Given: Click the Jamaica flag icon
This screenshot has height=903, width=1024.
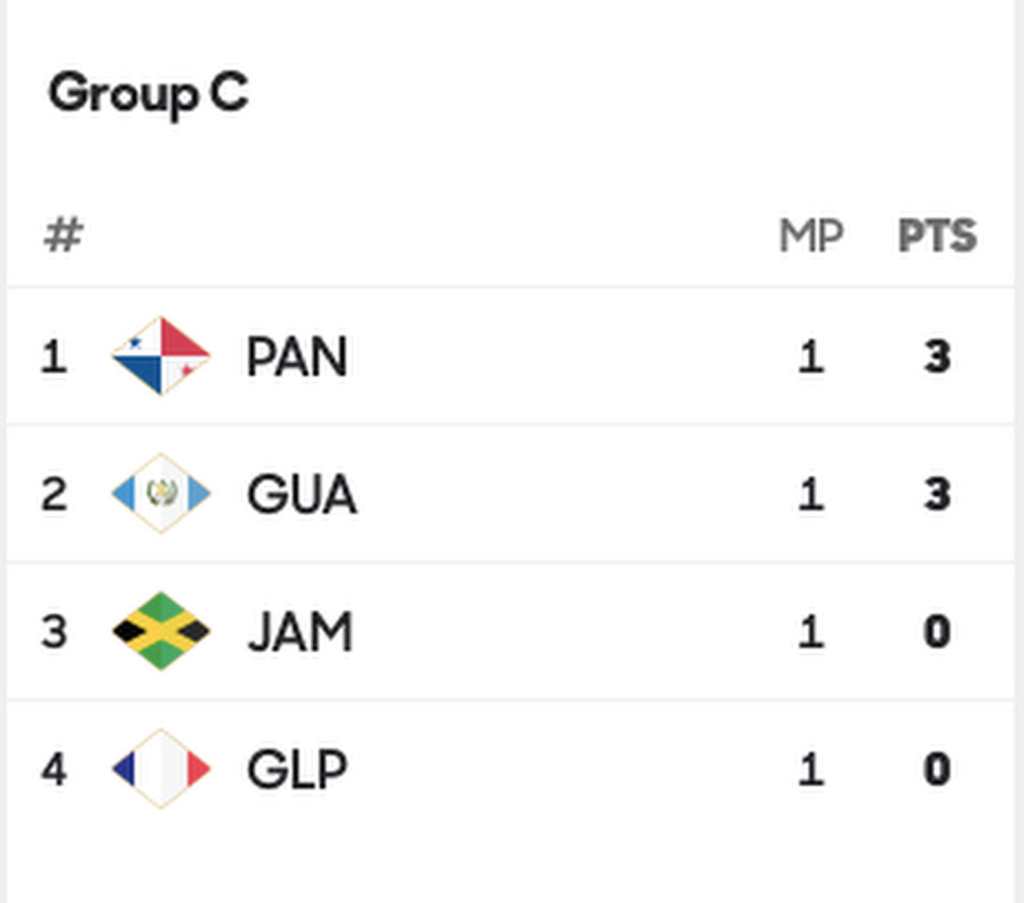Looking at the screenshot, I should point(161,631).
